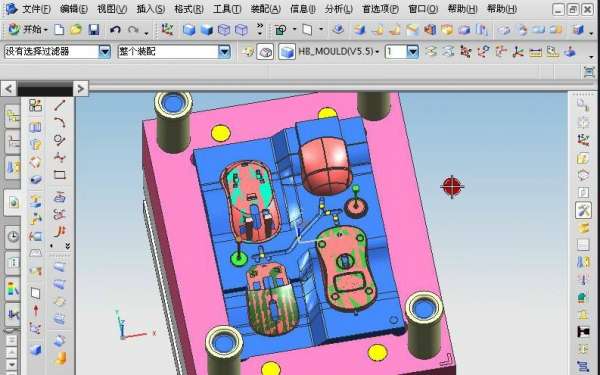Click the Save floppy disk icon

point(94,29)
